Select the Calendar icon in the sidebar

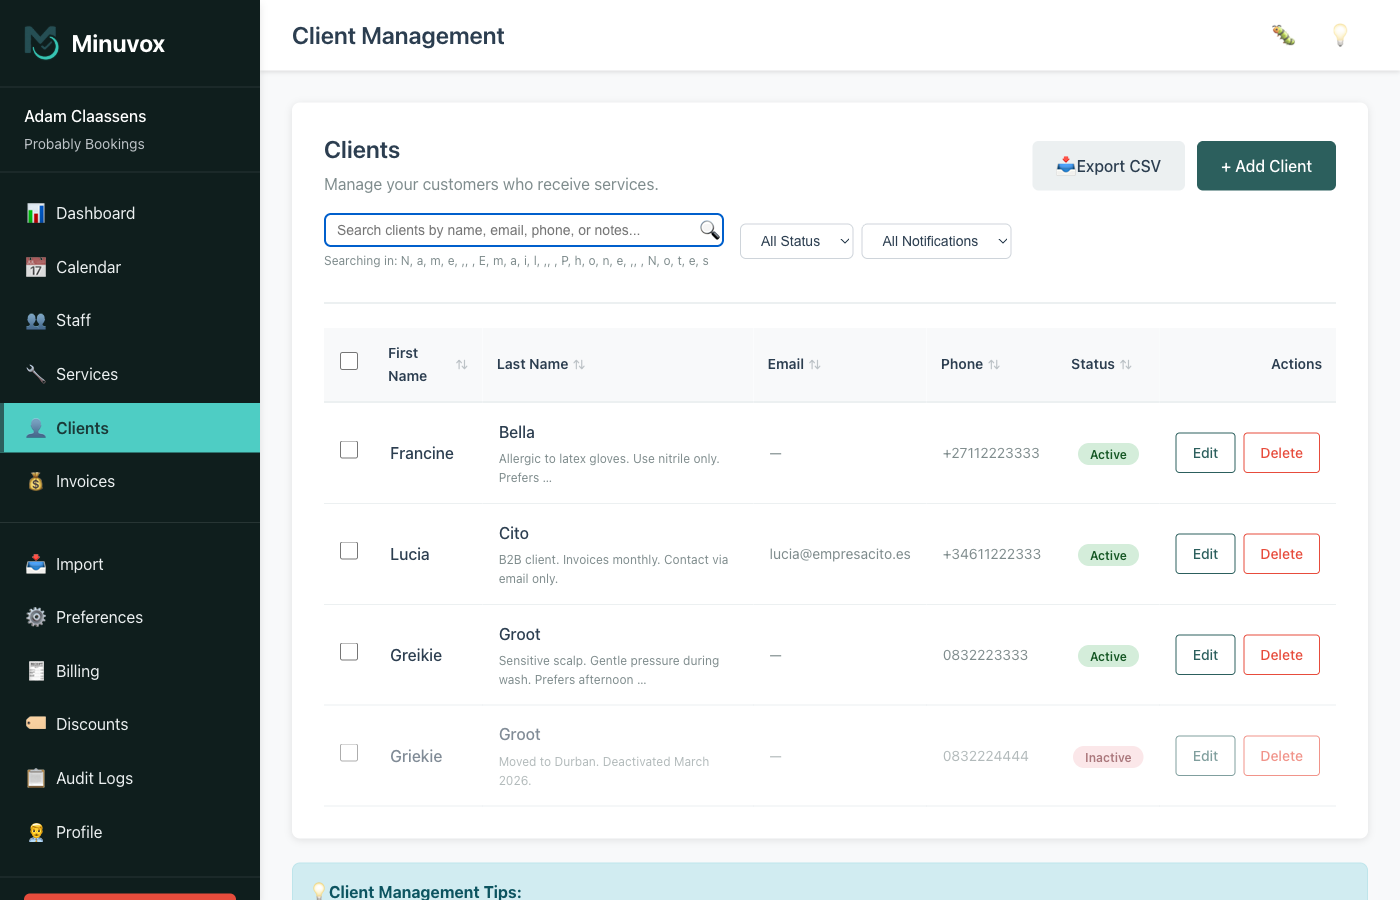(x=37, y=267)
